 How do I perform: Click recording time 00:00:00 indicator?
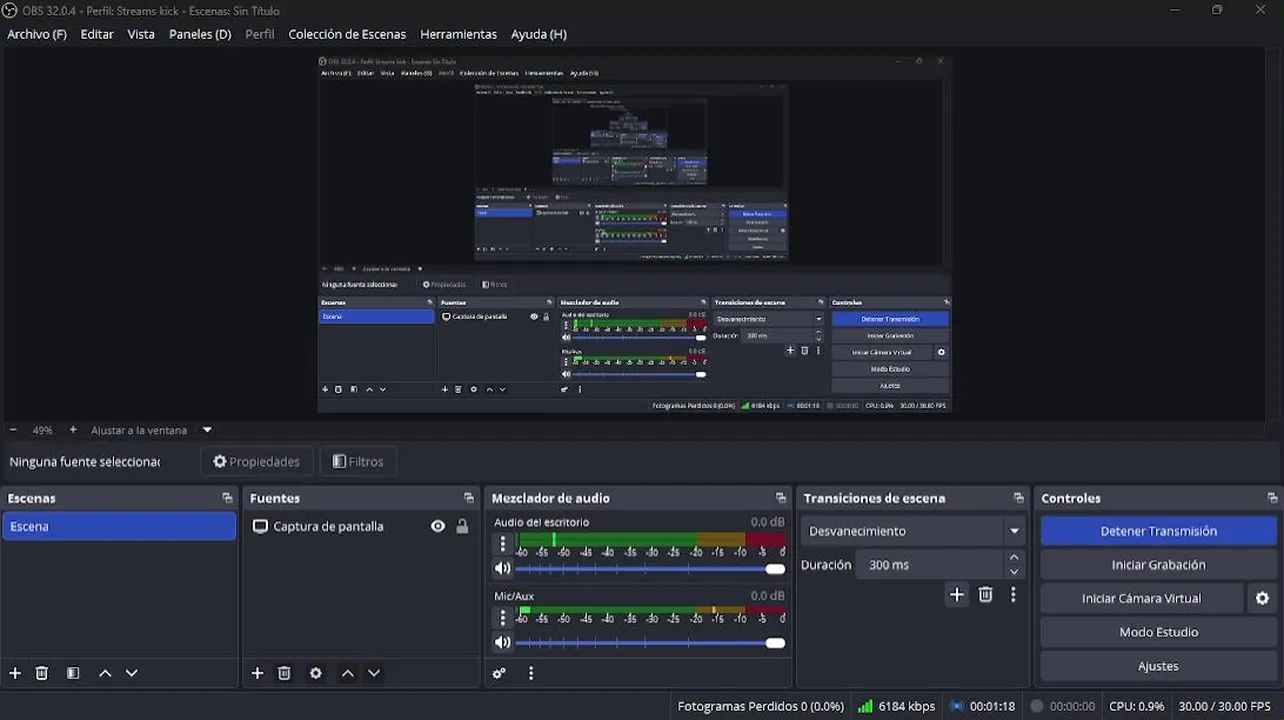coord(1063,706)
